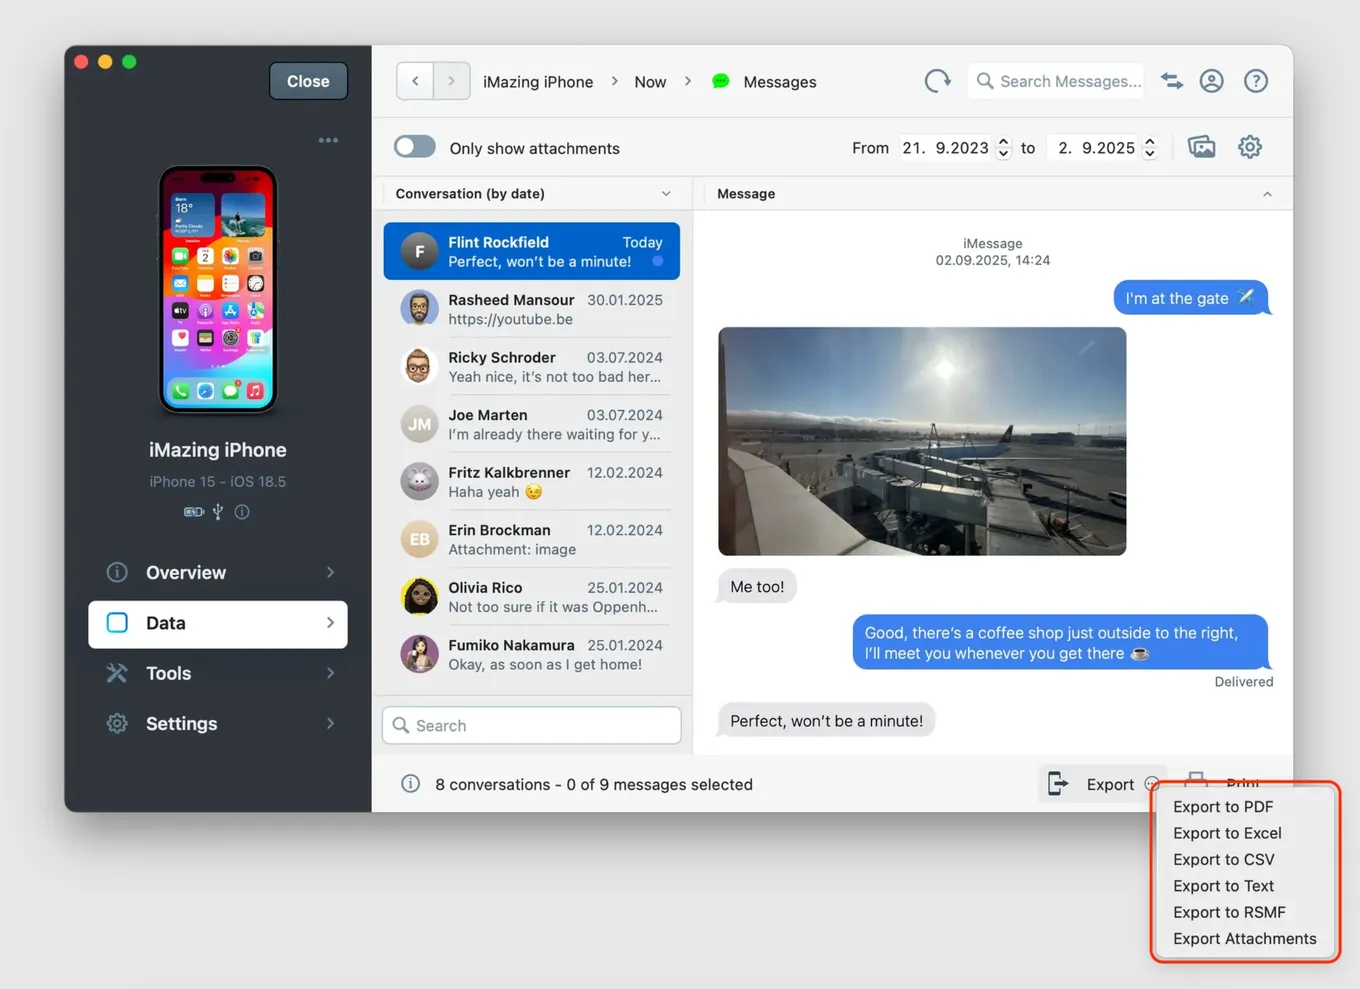This screenshot has height=989, width=1360.
Task: Click the refresh messages icon
Action: (x=937, y=81)
